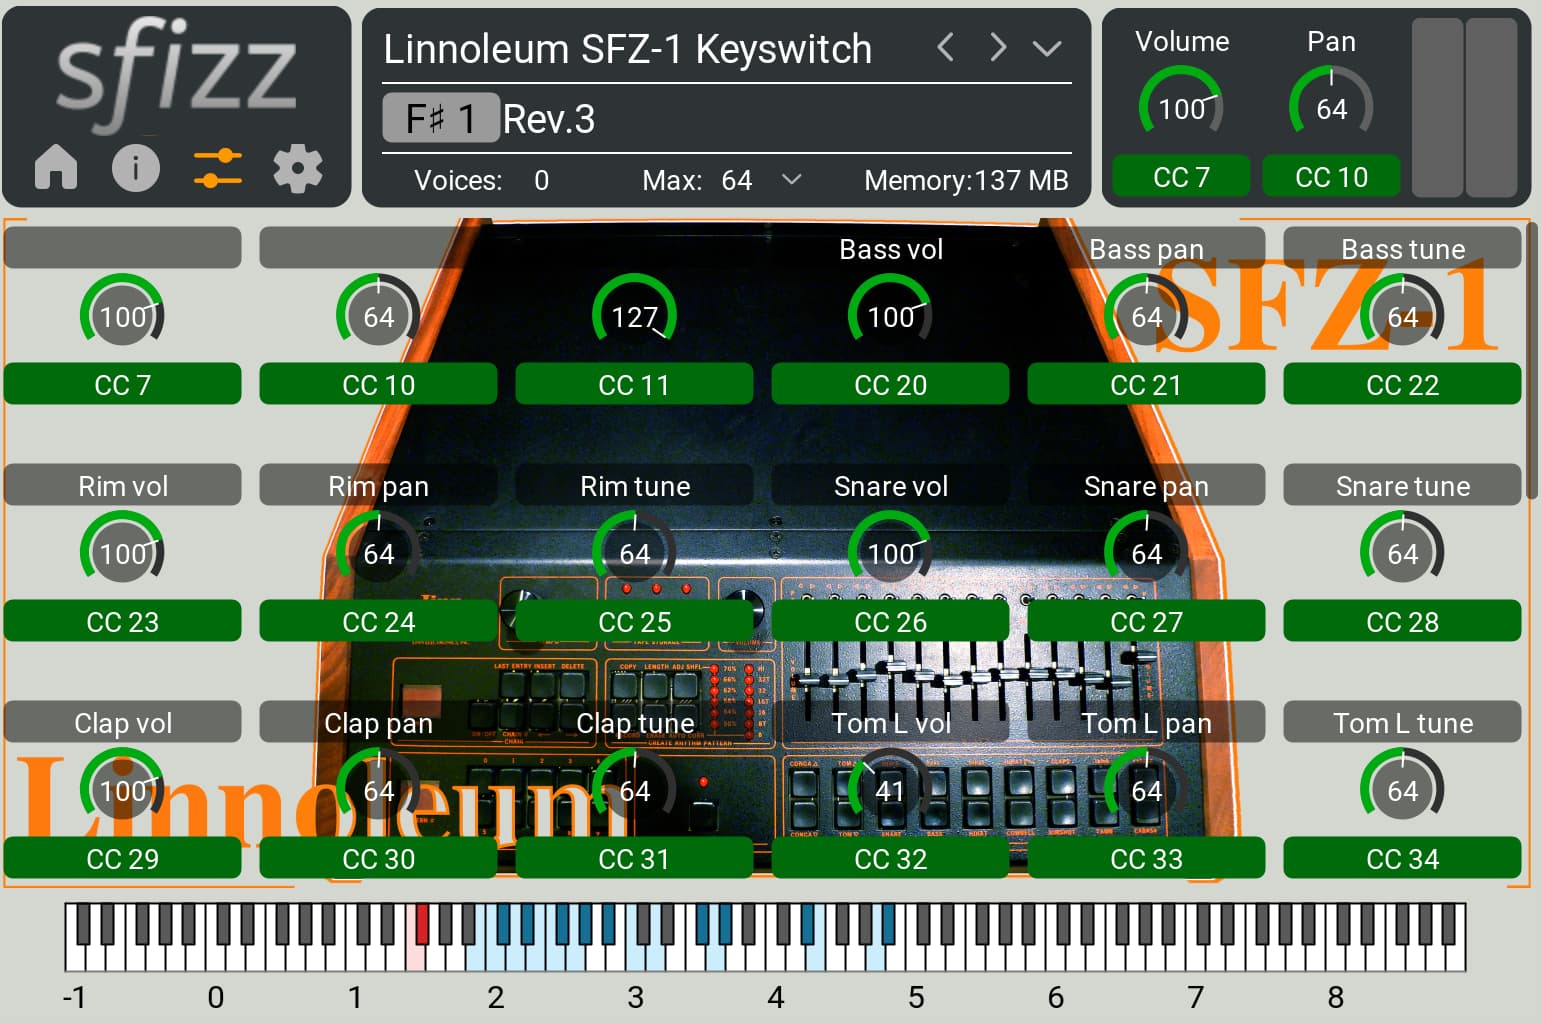Click the Tom L tune title label

pyautogui.click(x=1402, y=722)
